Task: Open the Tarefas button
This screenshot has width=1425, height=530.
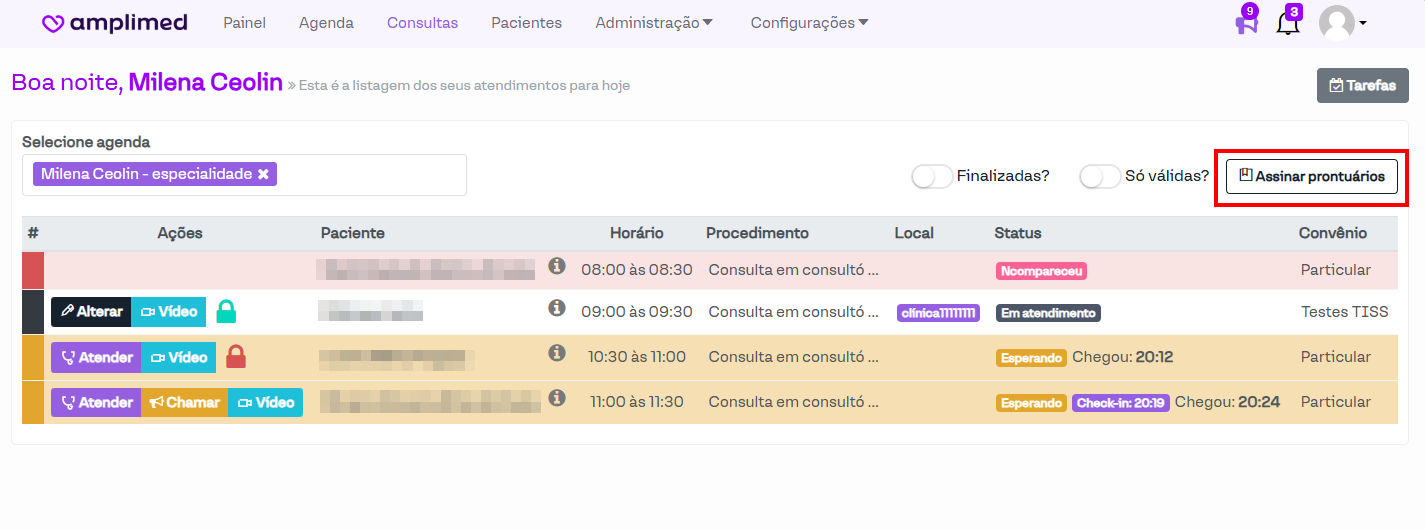Action: pos(1362,86)
